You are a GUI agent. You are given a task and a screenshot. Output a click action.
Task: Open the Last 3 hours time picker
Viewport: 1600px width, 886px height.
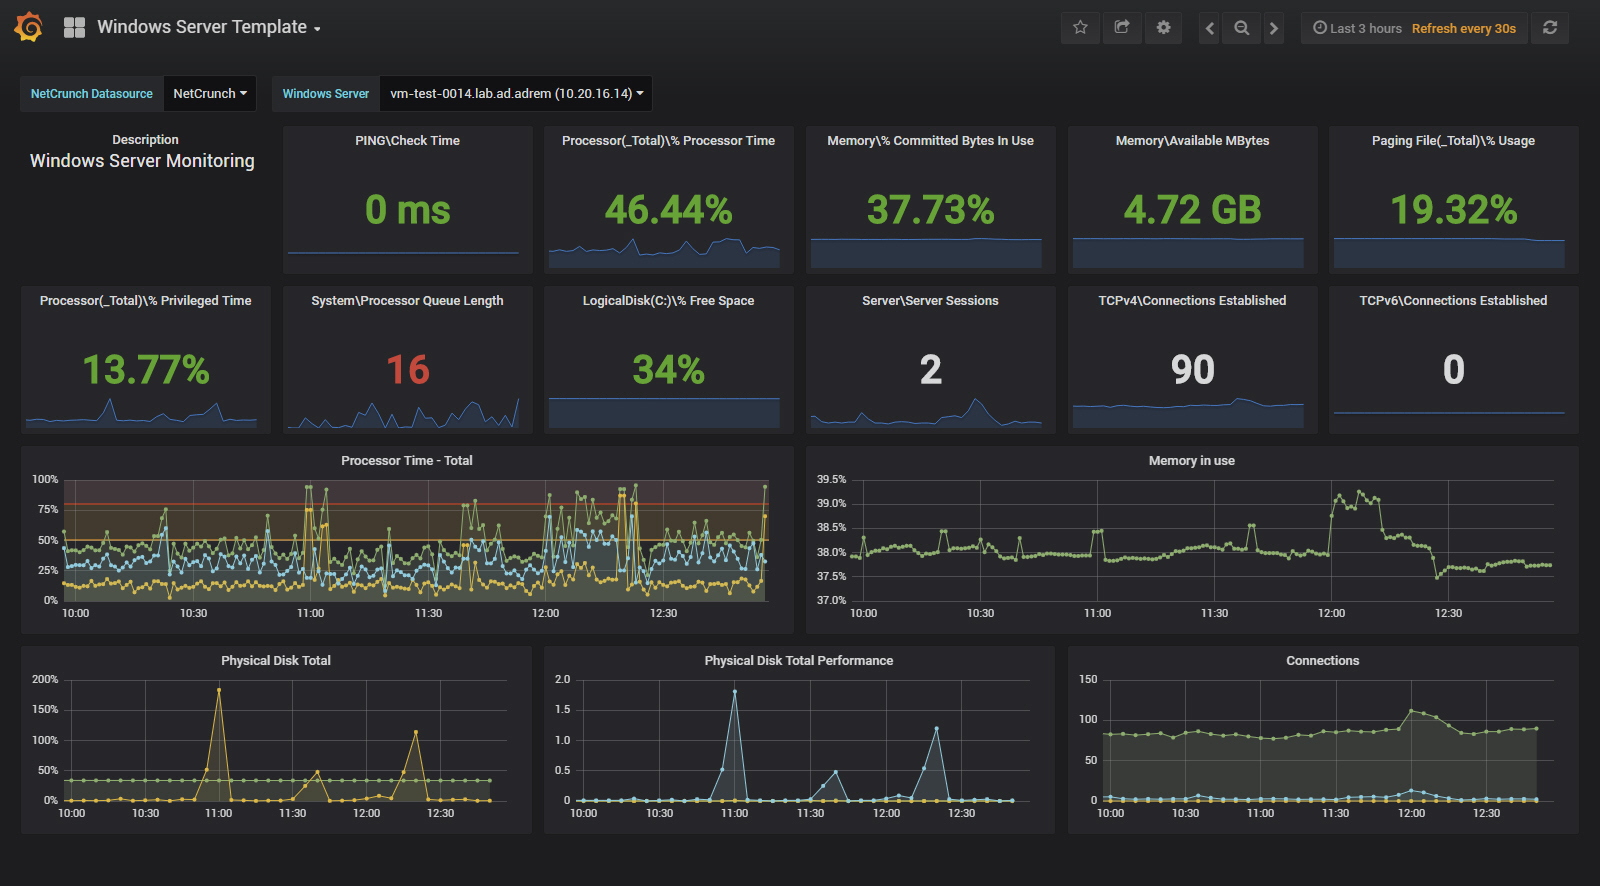(x=1357, y=28)
